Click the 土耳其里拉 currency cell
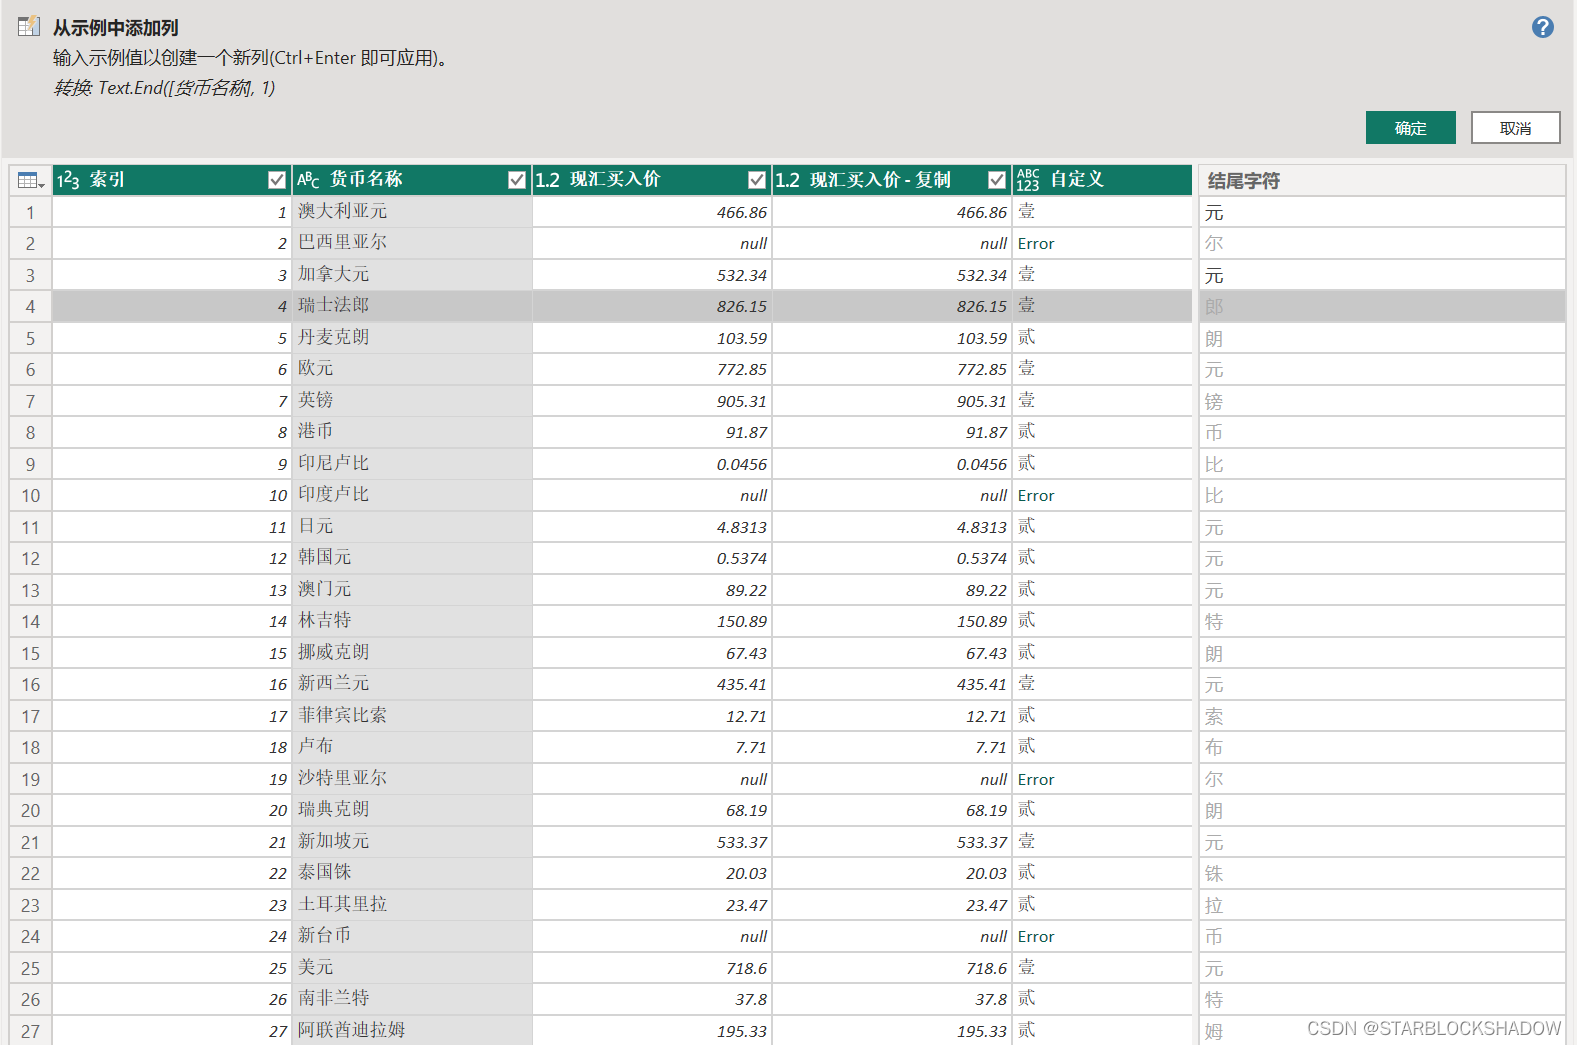This screenshot has height=1045, width=1577. [412, 905]
